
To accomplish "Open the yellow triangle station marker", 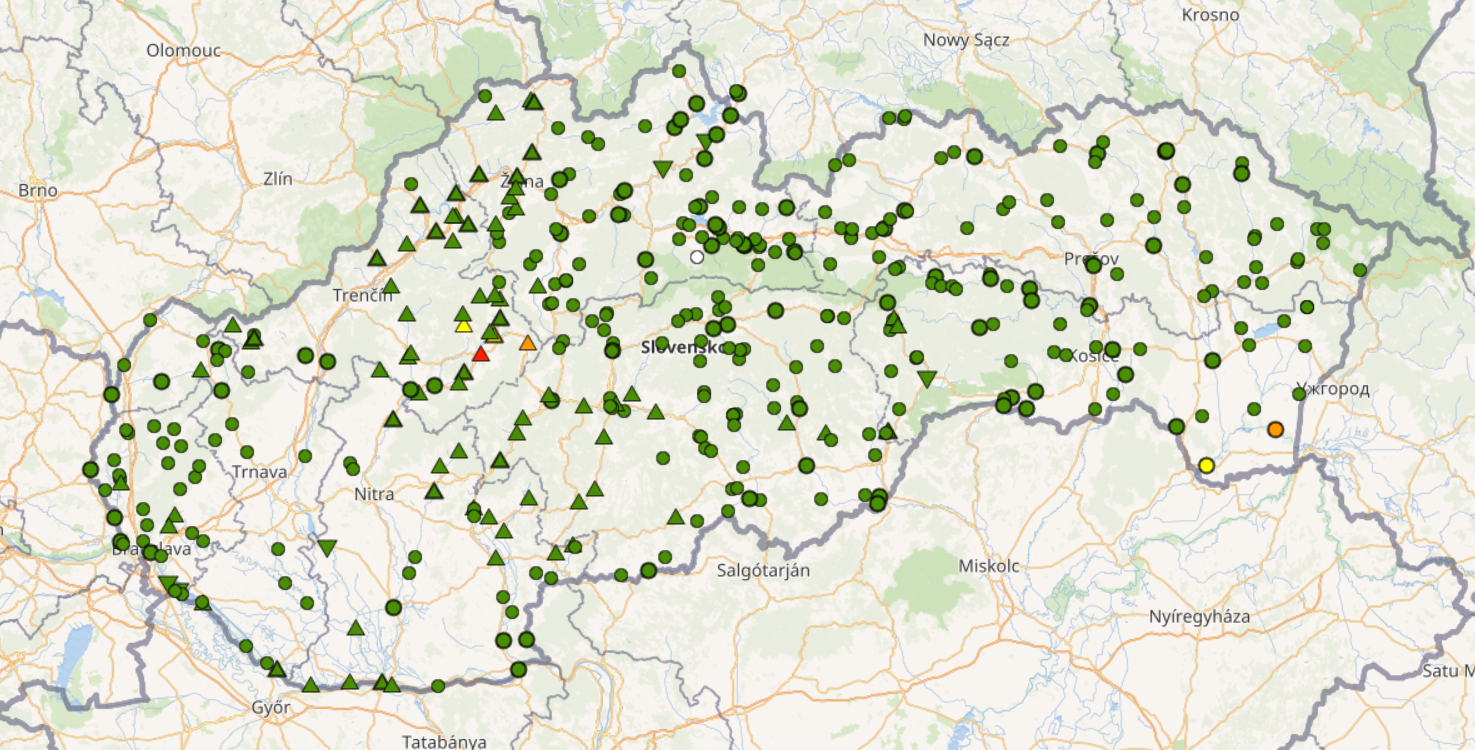I will pos(463,325).
